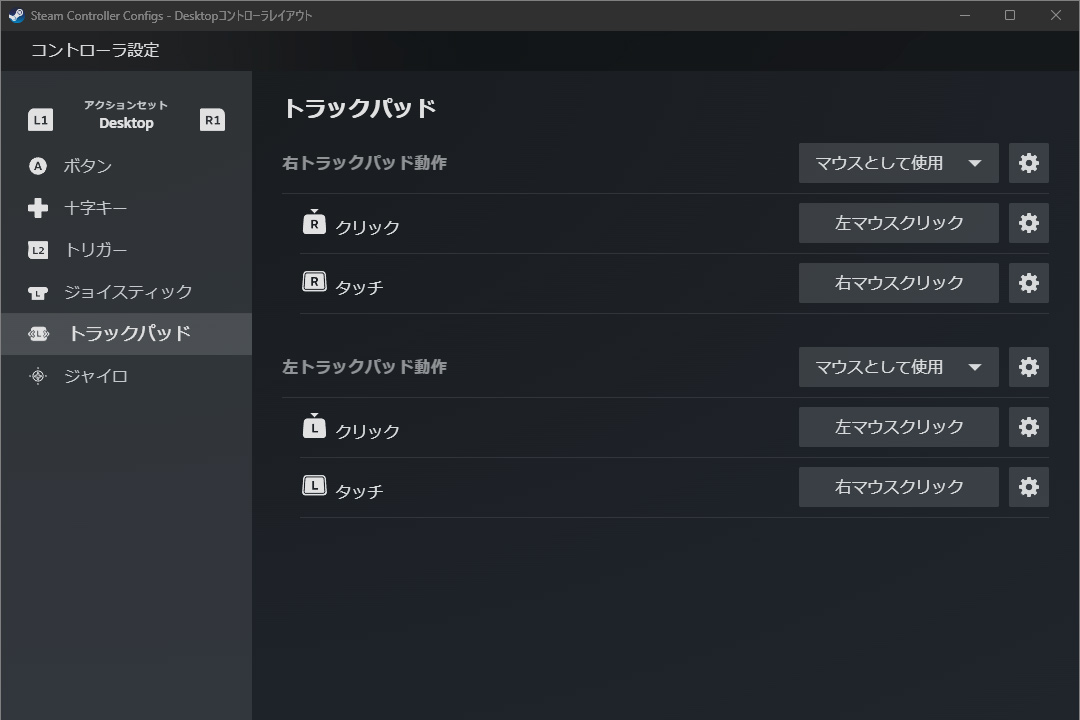
Task: Select the ジャイロ sidebar item
Action: [95, 376]
